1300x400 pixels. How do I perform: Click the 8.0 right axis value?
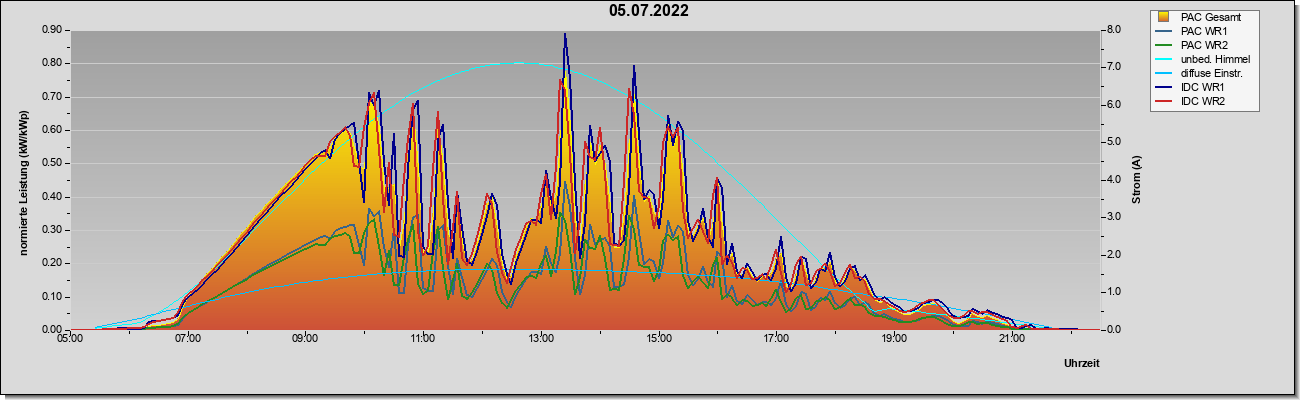1113,30
